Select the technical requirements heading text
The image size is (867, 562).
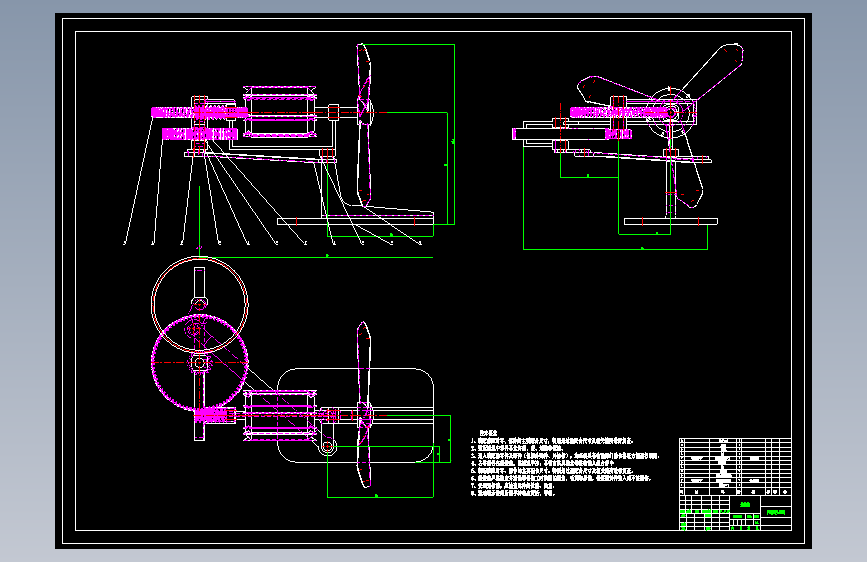[488, 433]
